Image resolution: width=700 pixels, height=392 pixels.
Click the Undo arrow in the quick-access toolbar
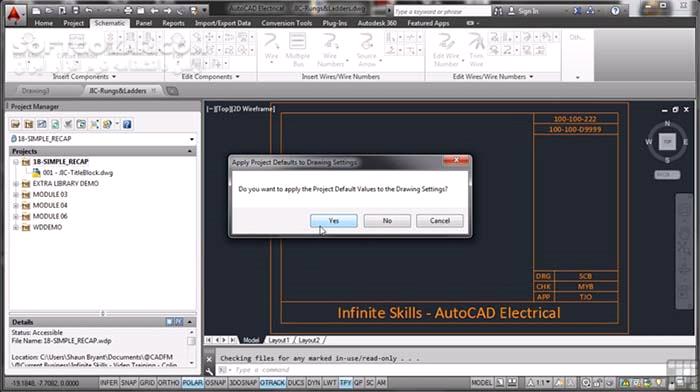point(89,10)
